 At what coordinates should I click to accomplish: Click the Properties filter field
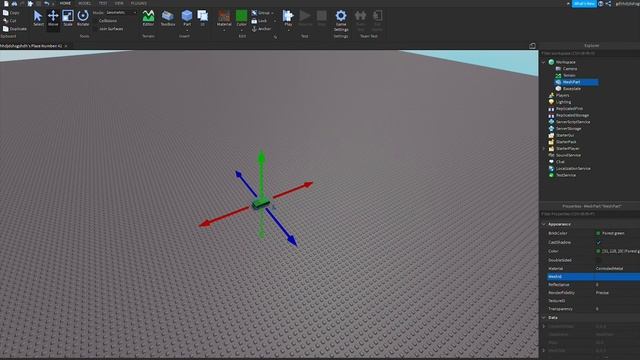pyautogui.click(x=590, y=214)
